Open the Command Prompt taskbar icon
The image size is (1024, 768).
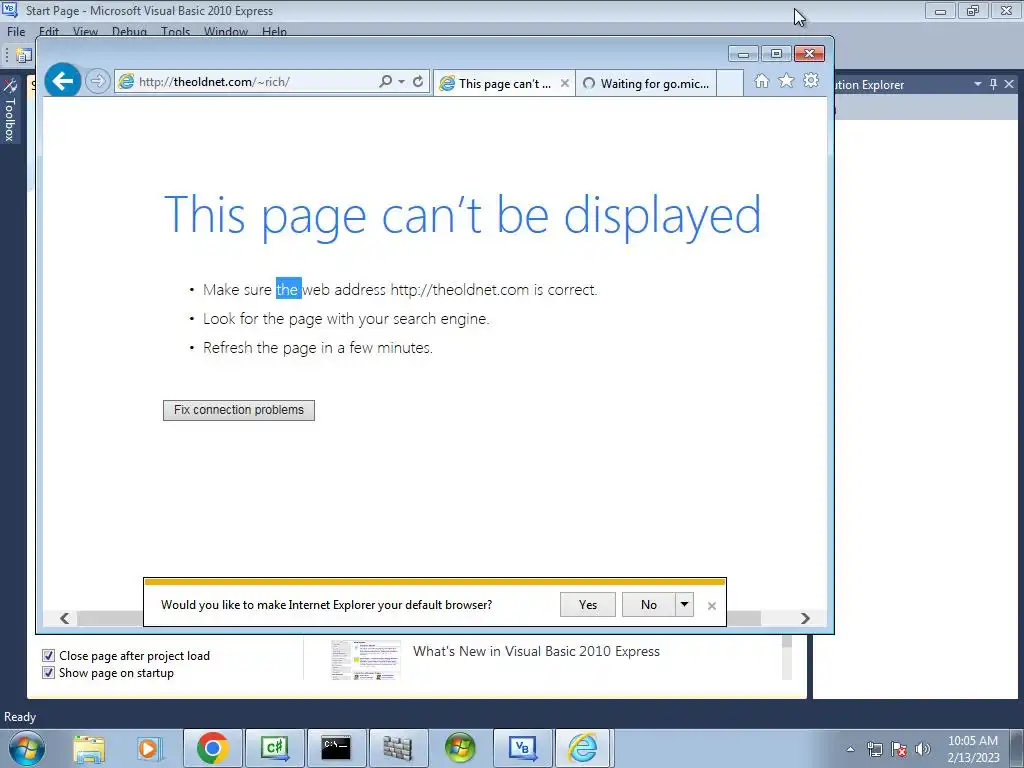pos(336,748)
